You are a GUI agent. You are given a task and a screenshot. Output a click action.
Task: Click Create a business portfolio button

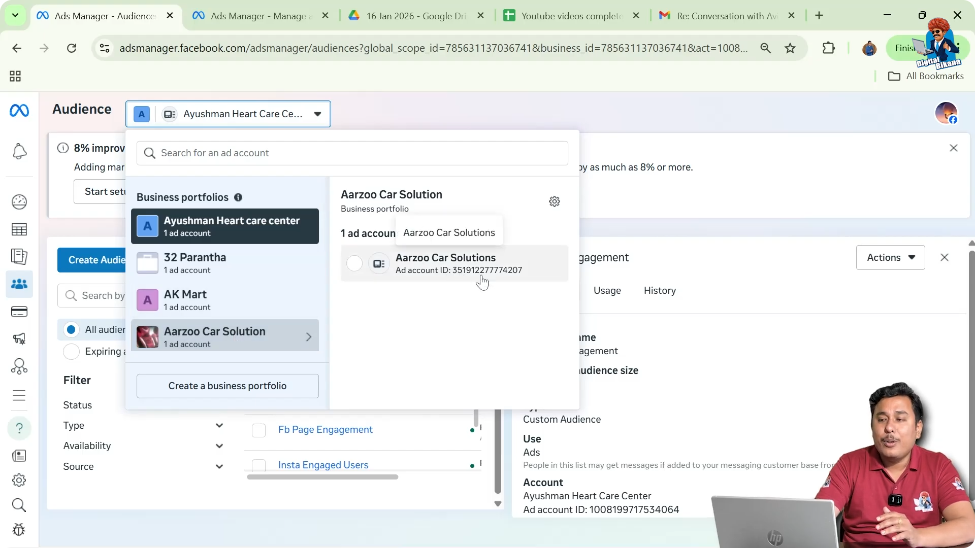[227, 386]
